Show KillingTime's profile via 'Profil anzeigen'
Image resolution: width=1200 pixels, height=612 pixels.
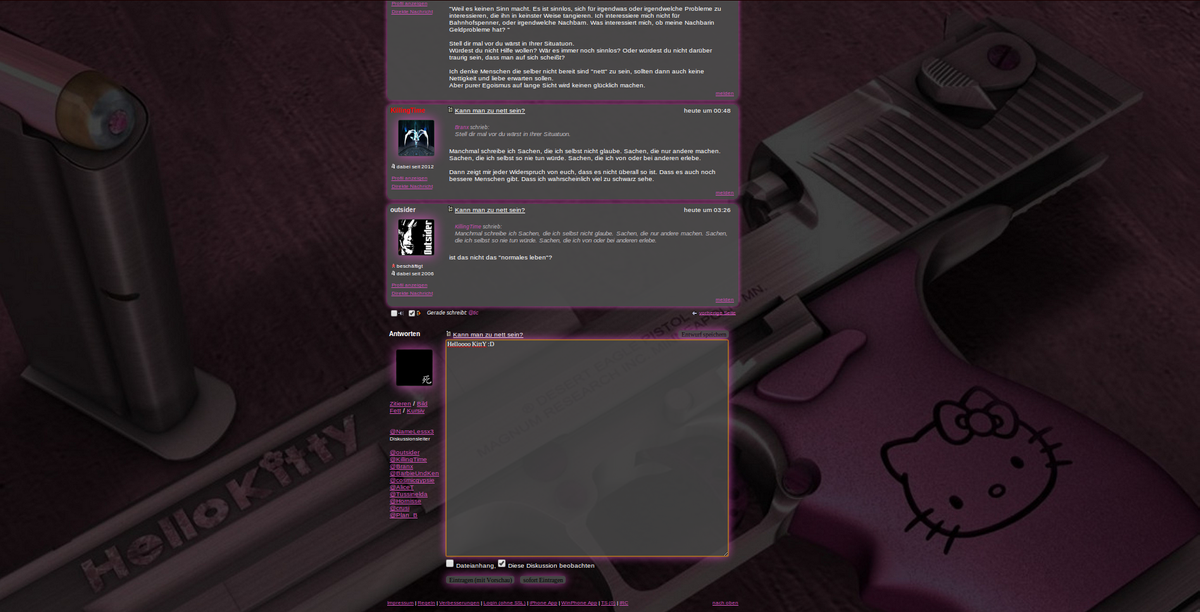click(409, 178)
